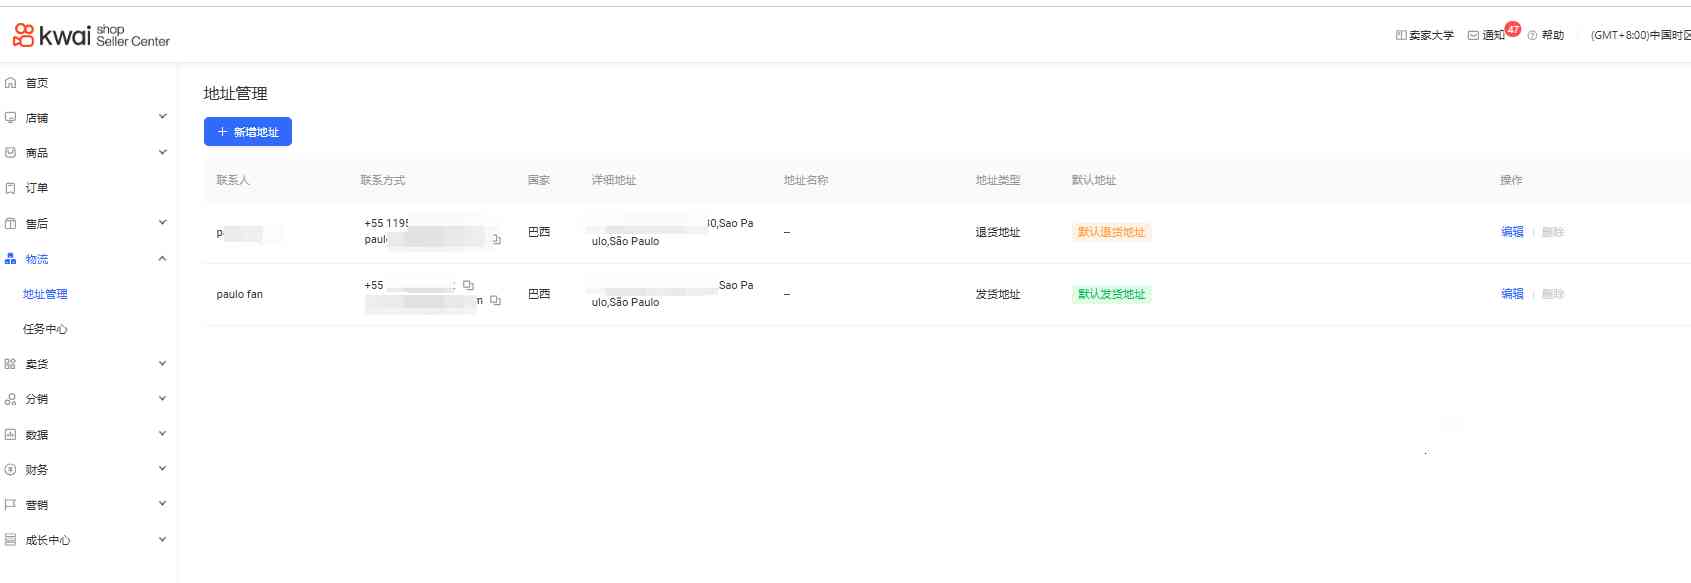Click the 地址类型 column header
Image resolution: width=1691 pixels, height=583 pixels.
pyautogui.click(x=998, y=180)
